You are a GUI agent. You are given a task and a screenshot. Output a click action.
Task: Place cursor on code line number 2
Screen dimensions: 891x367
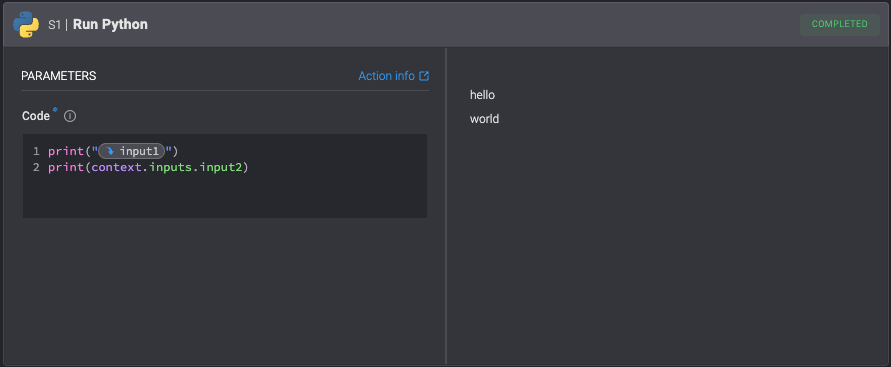(x=36, y=168)
